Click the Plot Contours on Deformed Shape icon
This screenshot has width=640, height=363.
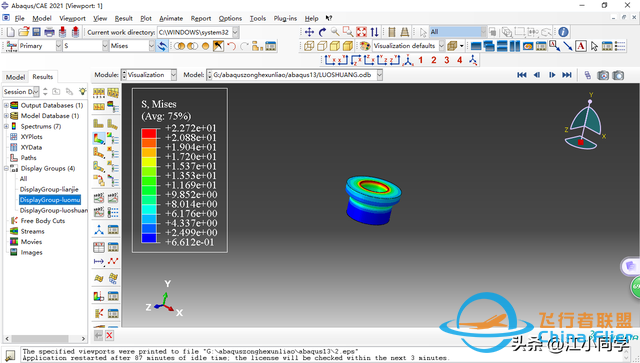click(99, 139)
